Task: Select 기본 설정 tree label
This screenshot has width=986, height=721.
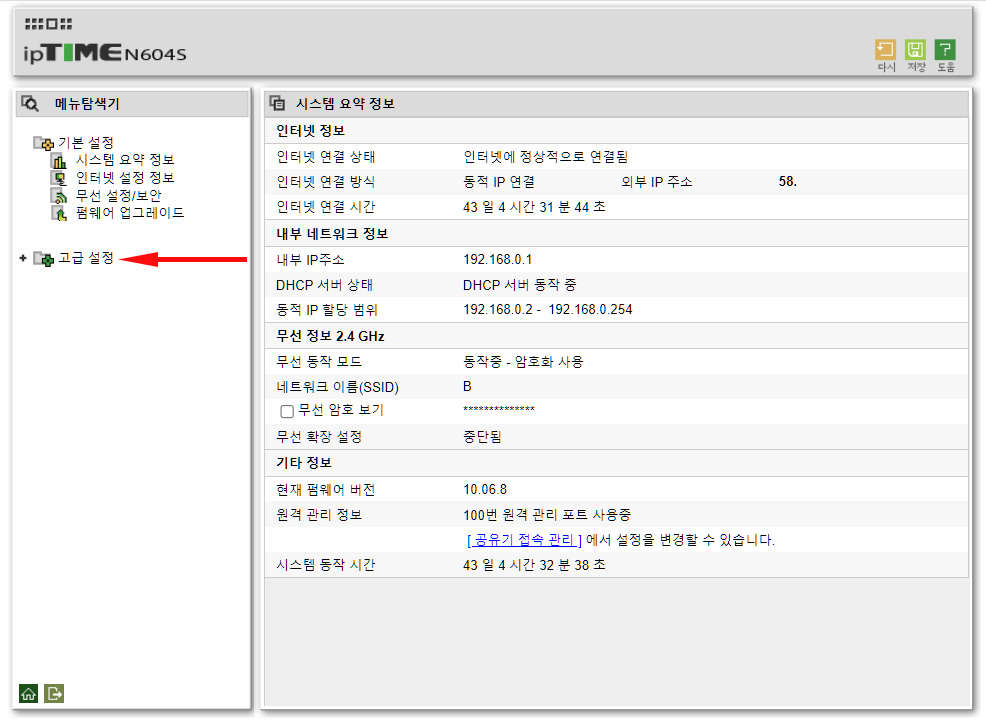Action: pyautogui.click(x=86, y=143)
